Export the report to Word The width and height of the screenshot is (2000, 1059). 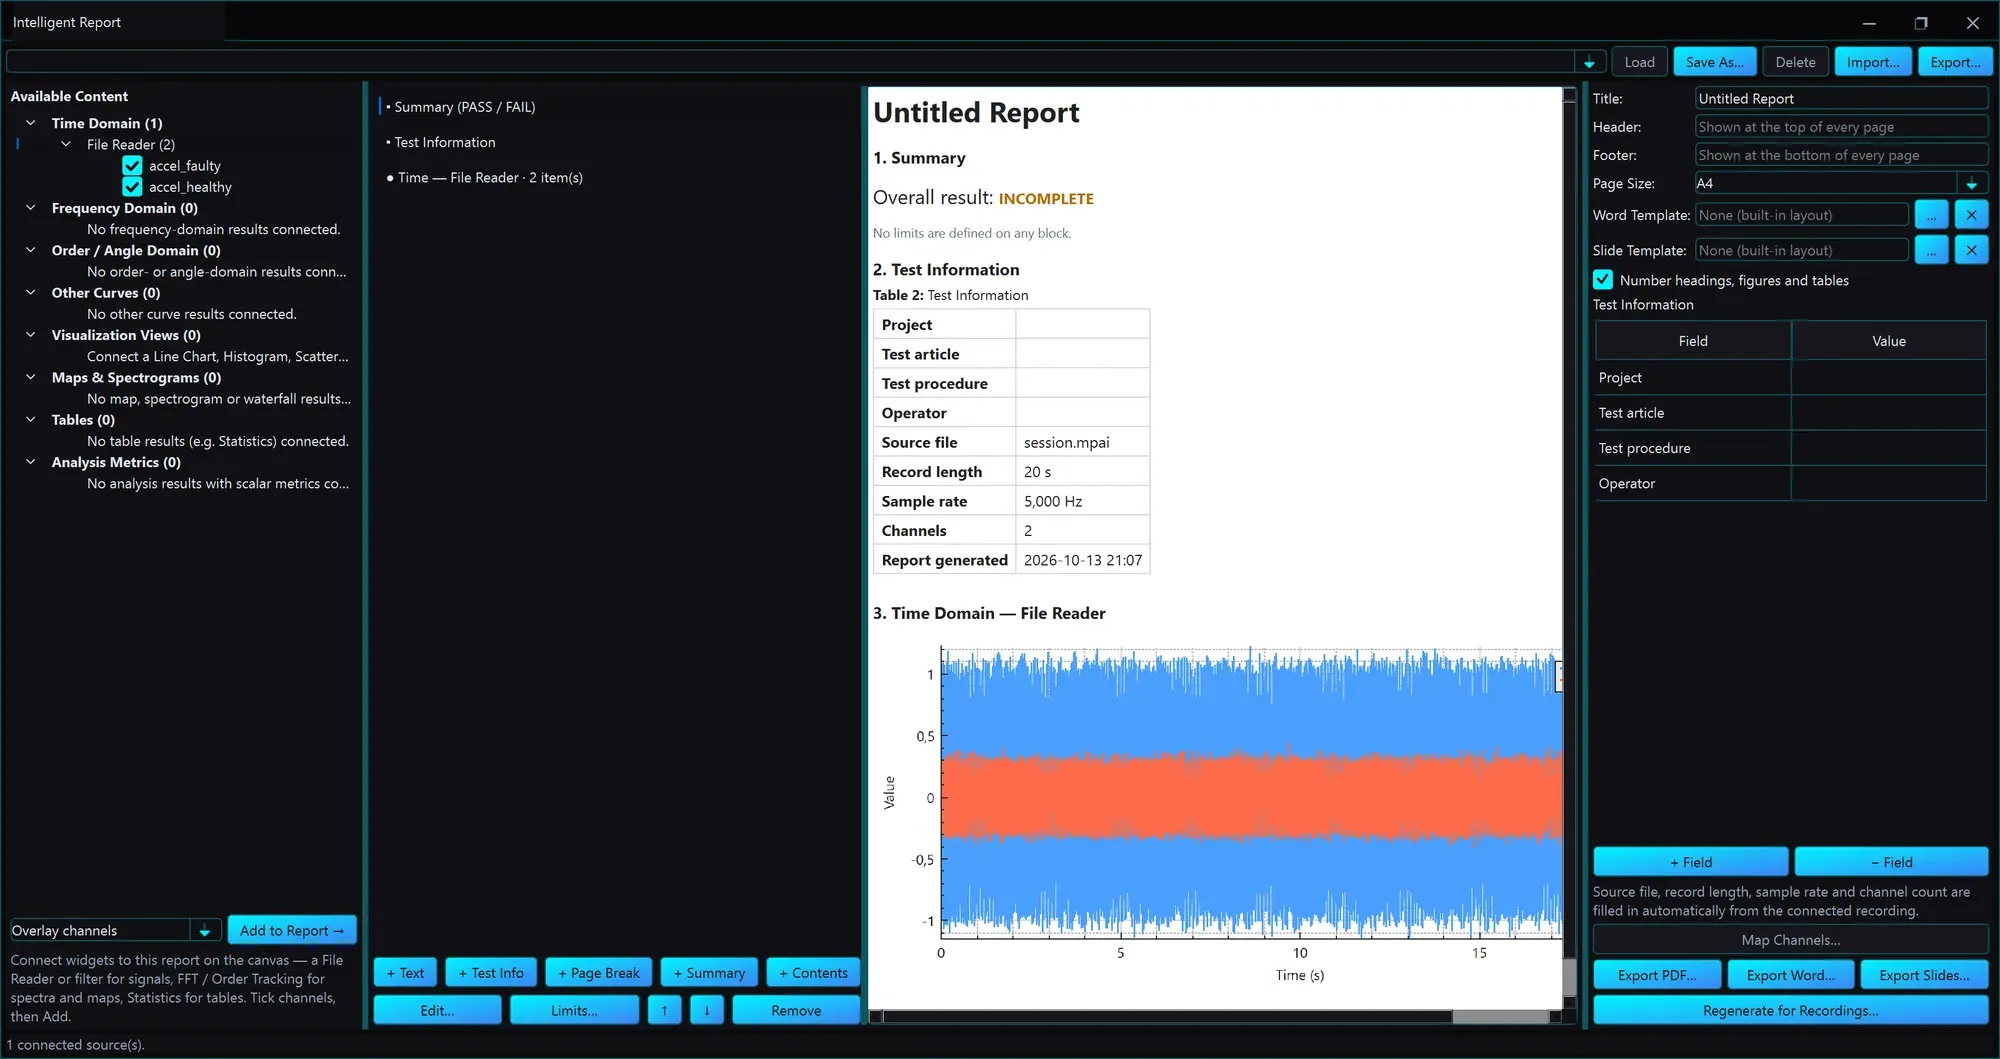(1790, 975)
